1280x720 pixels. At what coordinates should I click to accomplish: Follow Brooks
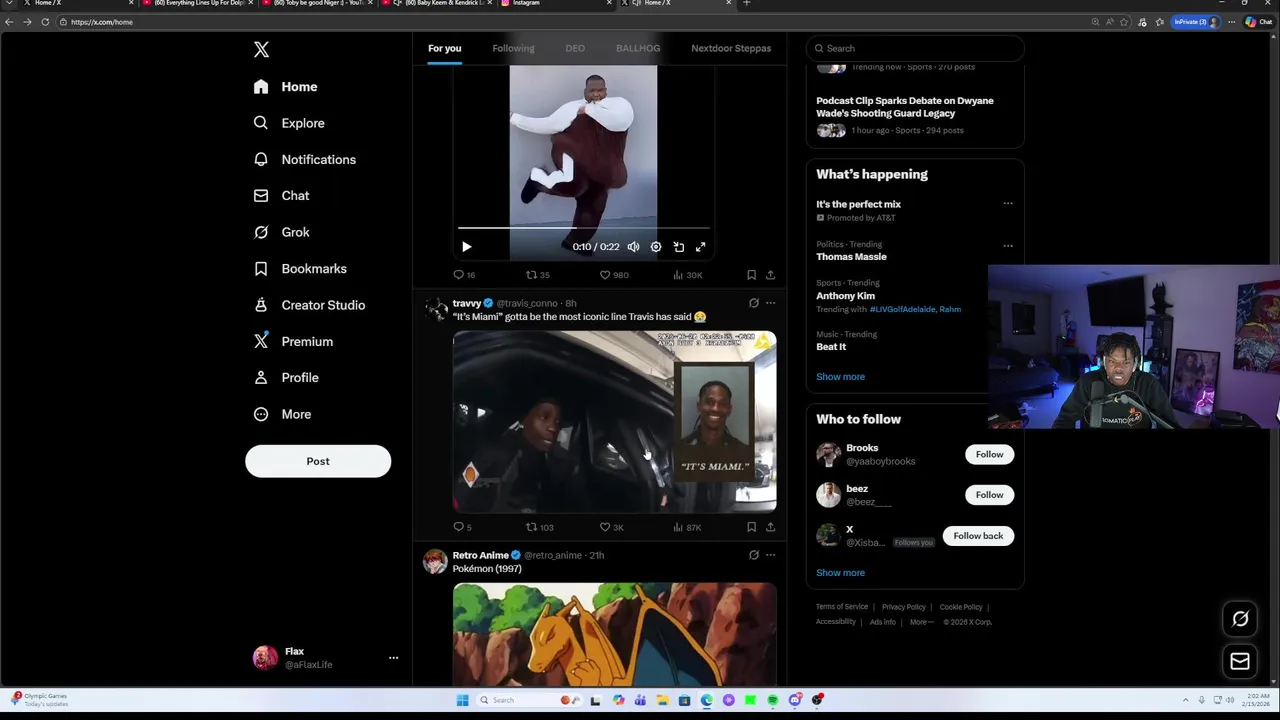coord(989,455)
